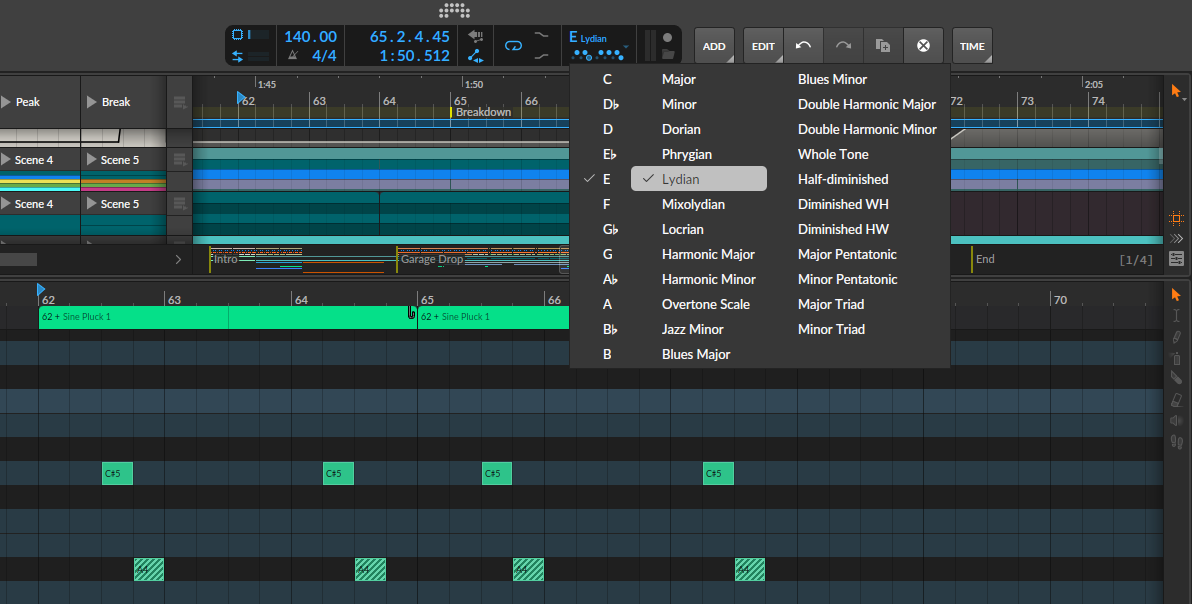This screenshot has height=604, width=1192.
Task: Open the TIME dropdown menu
Action: tap(972, 46)
